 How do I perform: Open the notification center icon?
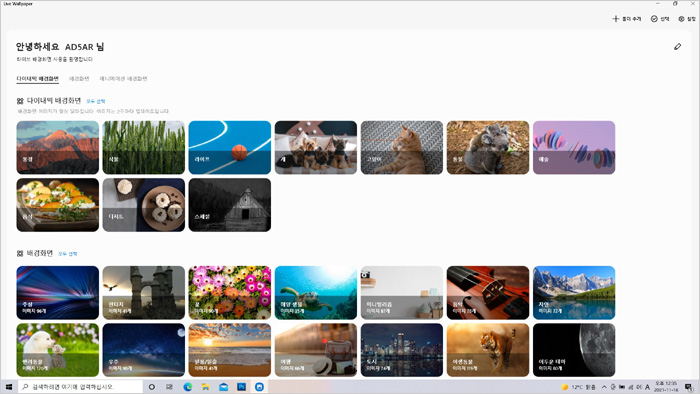click(689, 387)
